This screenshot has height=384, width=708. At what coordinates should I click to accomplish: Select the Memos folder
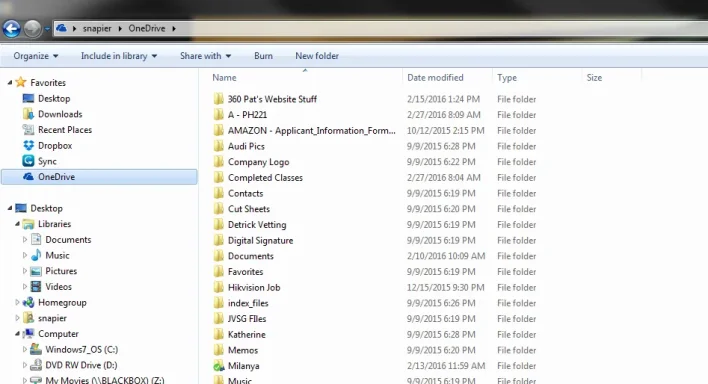pyautogui.click(x=243, y=350)
